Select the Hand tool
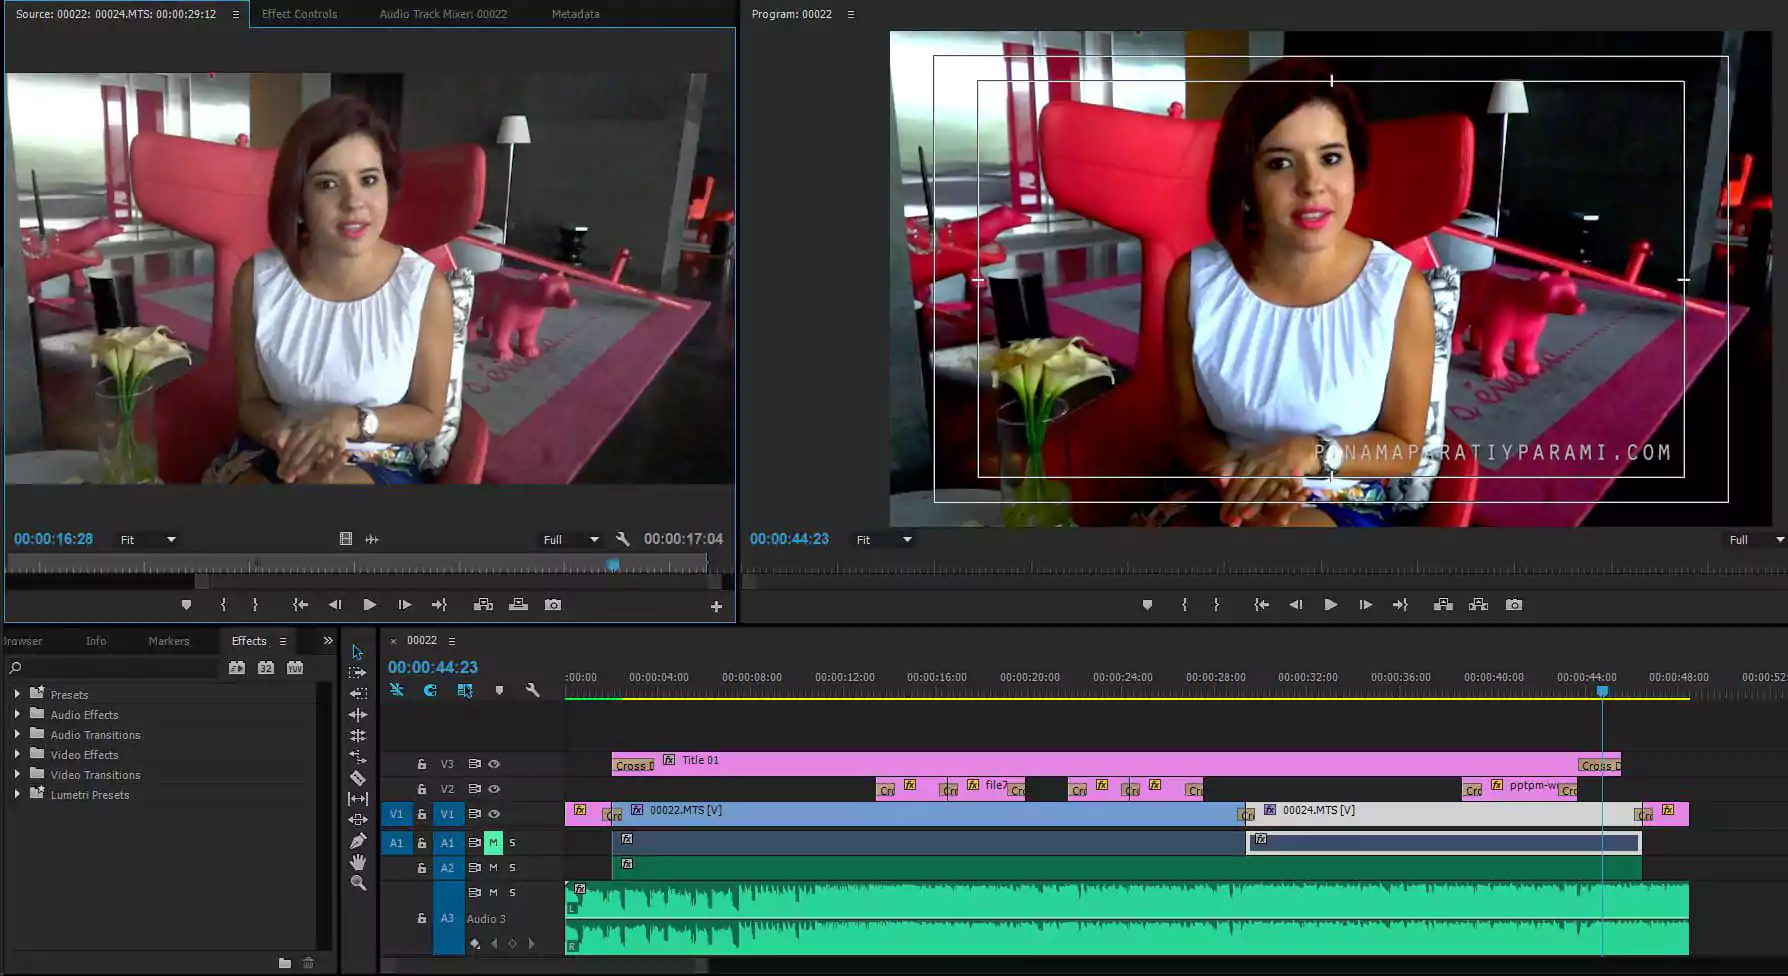Viewport: 1788px width, 976px height. [358, 862]
